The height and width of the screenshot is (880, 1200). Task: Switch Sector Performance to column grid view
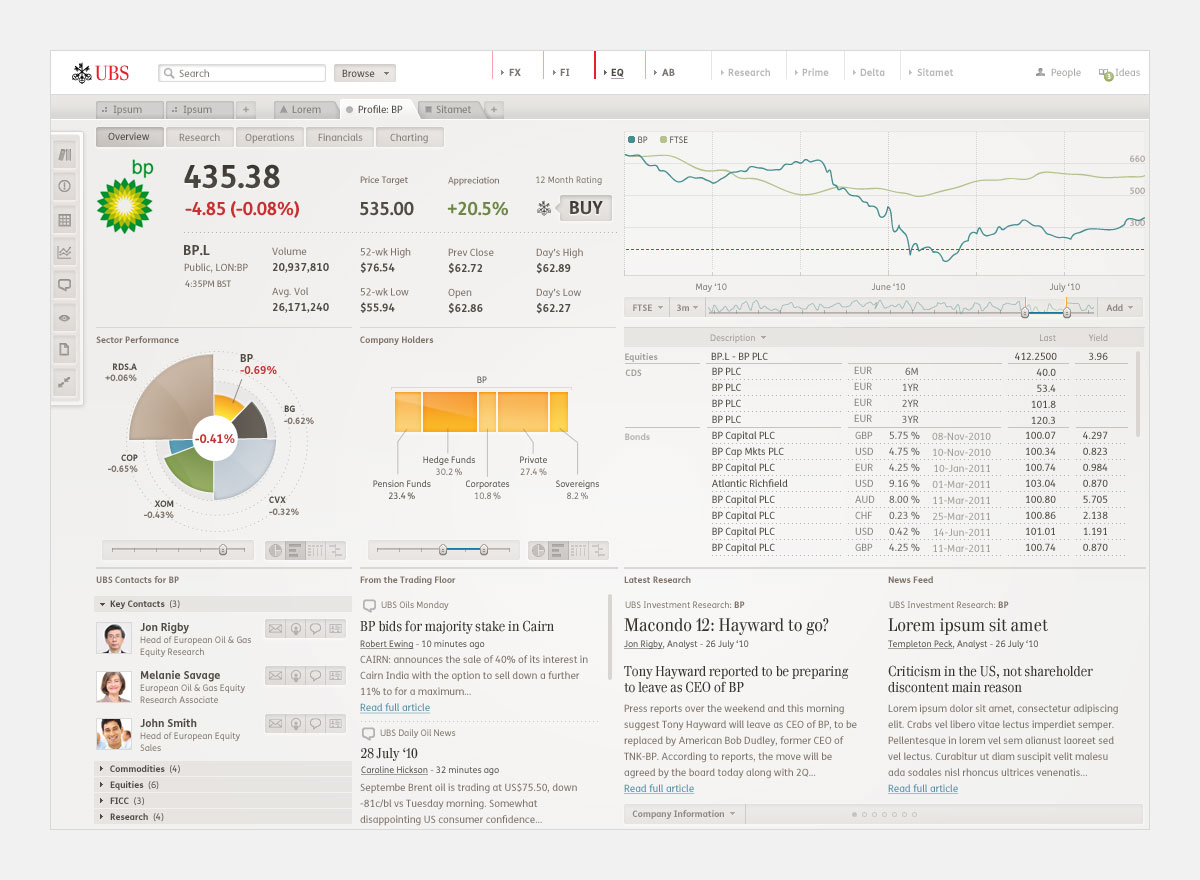[314, 550]
